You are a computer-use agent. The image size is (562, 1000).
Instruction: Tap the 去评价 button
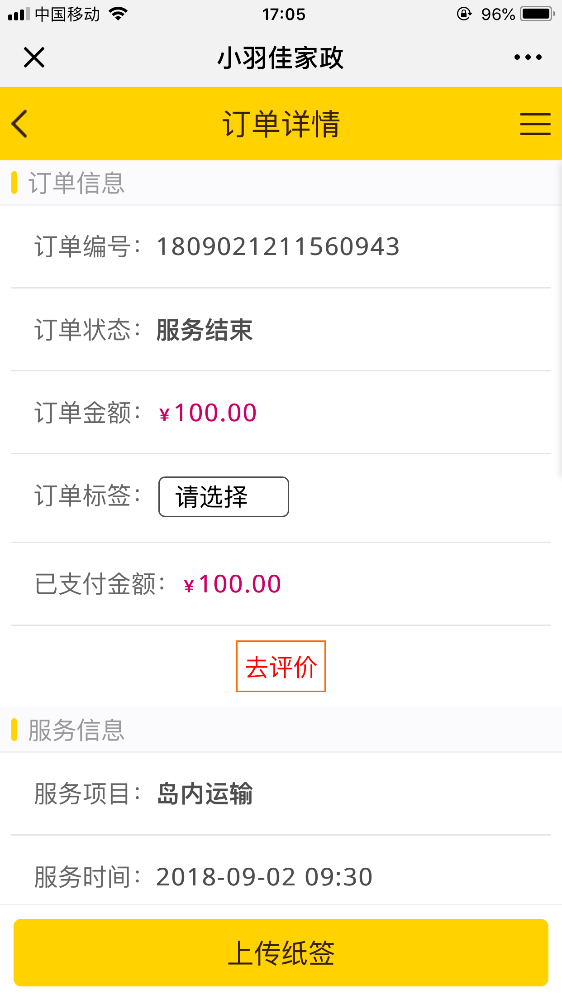[x=281, y=666]
